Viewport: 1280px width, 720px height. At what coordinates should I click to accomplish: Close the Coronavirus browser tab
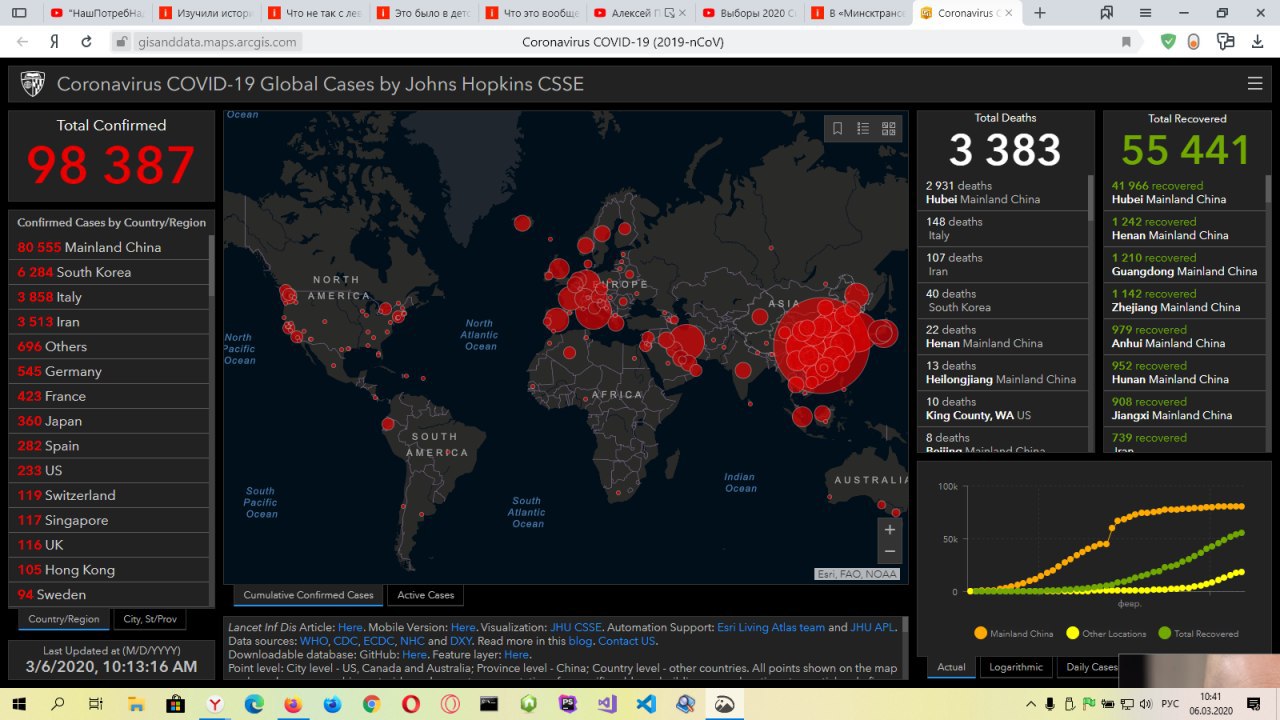coord(1007,13)
